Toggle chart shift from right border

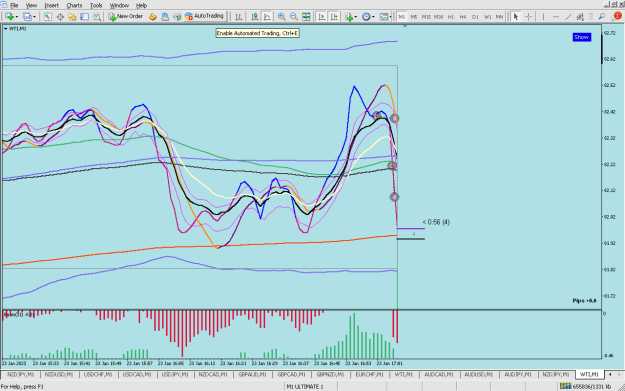click(334, 16)
